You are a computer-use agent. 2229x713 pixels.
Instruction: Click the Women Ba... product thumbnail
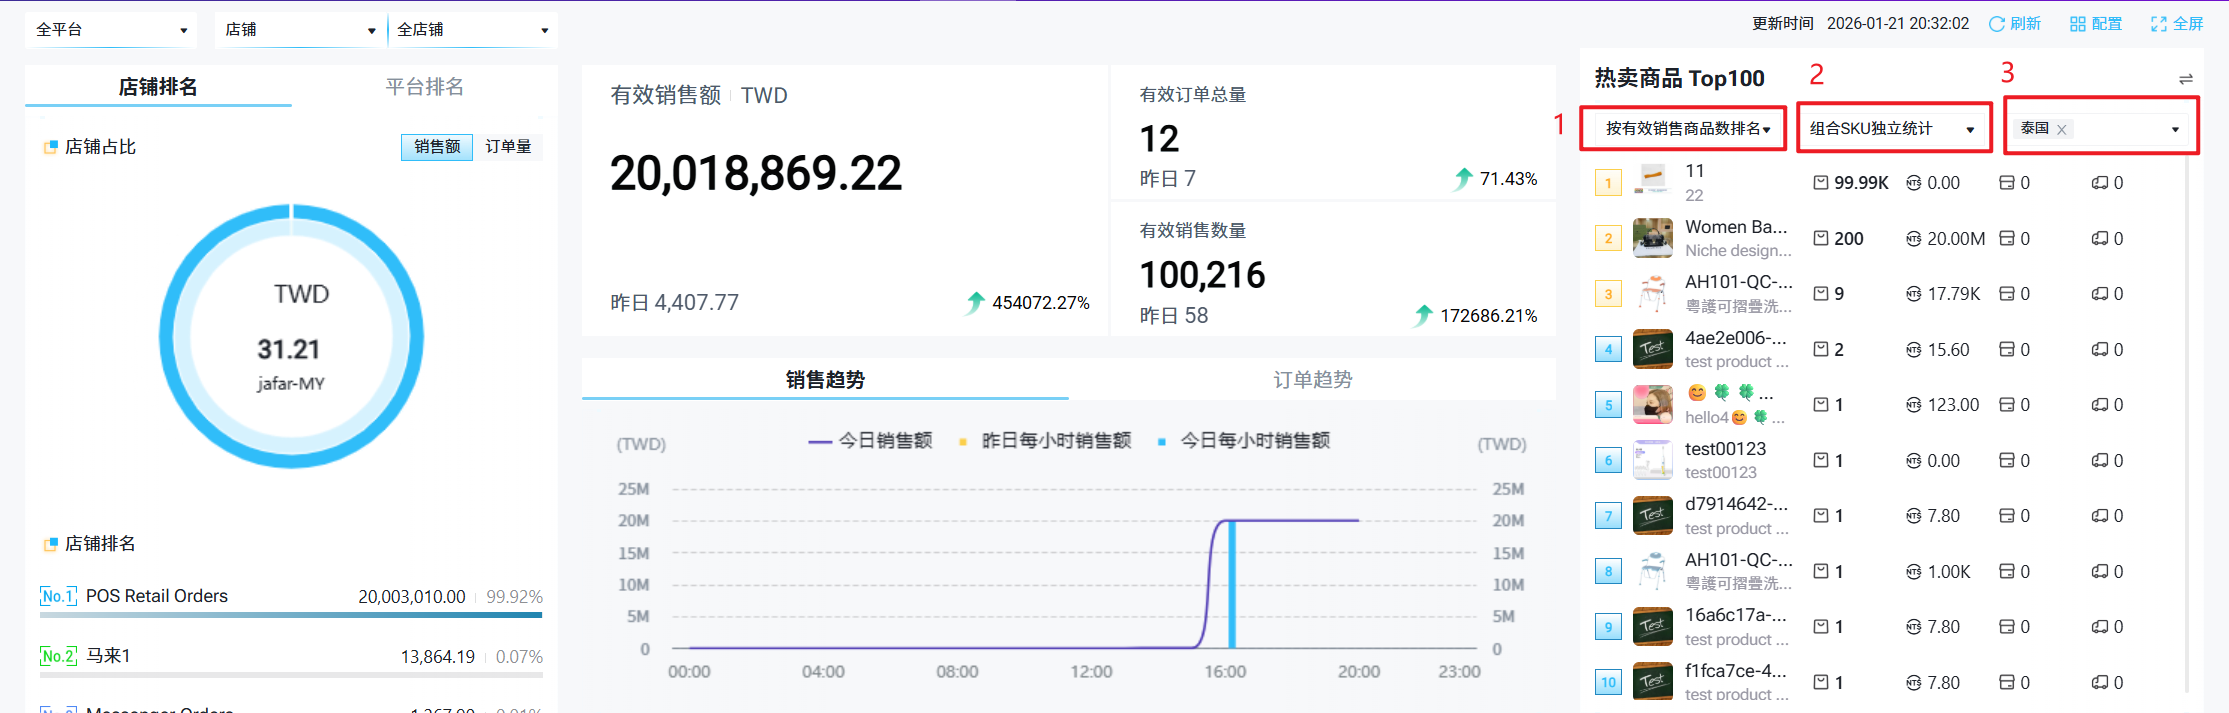[x=1652, y=238]
